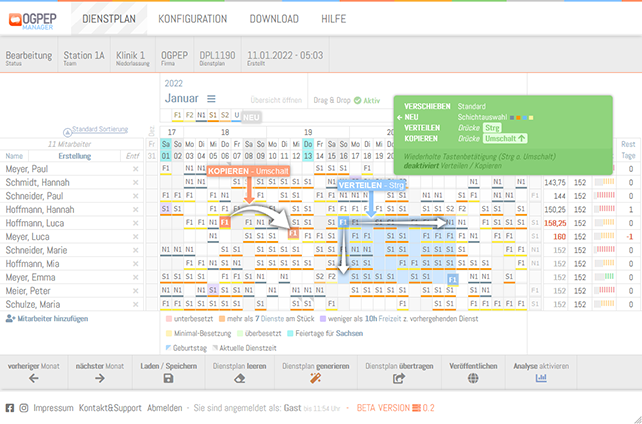The width and height of the screenshot is (642, 424).
Task: Select the N1 shift chip in palette
Action: coord(201,116)
